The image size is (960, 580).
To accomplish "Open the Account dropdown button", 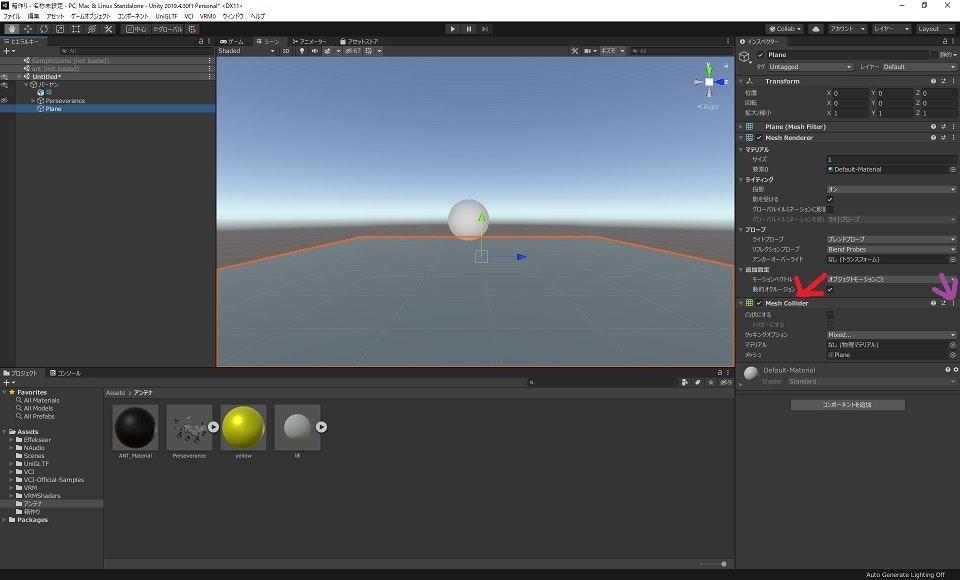I will pyautogui.click(x=847, y=29).
